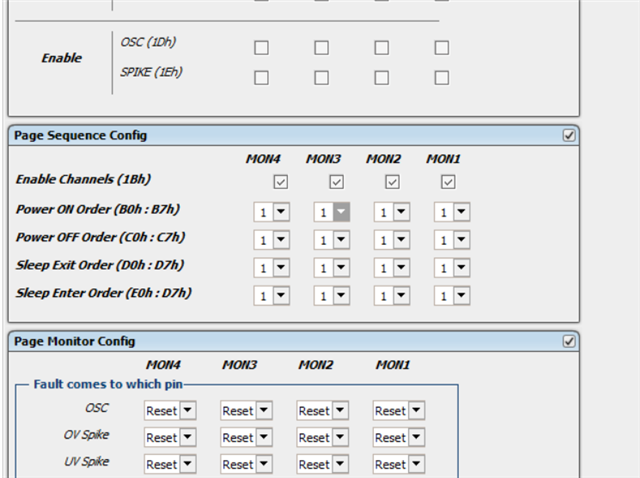This screenshot has height=478, width=640.
Task: Open Power OFF Order dropdown for MON4
Action: [272, 240]
